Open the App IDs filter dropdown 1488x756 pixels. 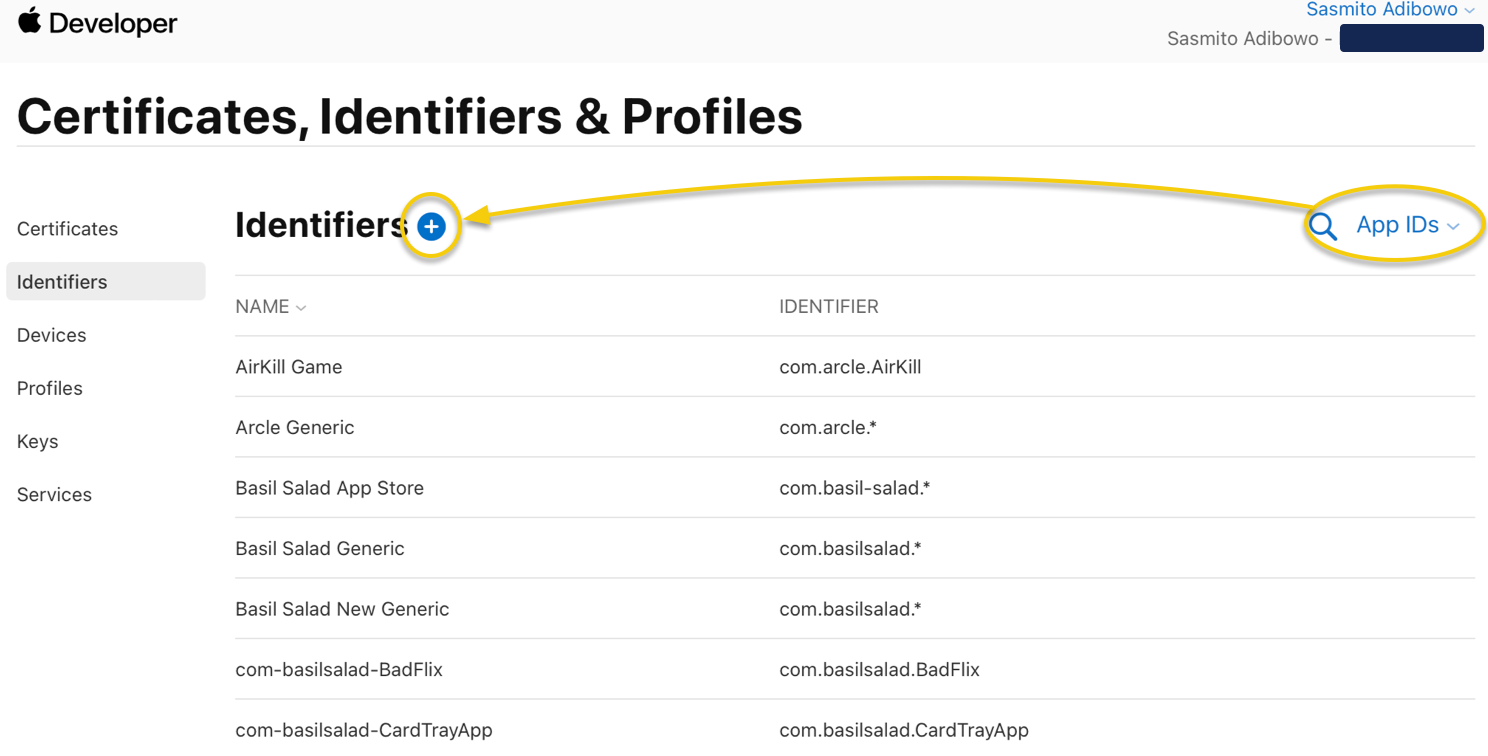tap(1407, 226)
